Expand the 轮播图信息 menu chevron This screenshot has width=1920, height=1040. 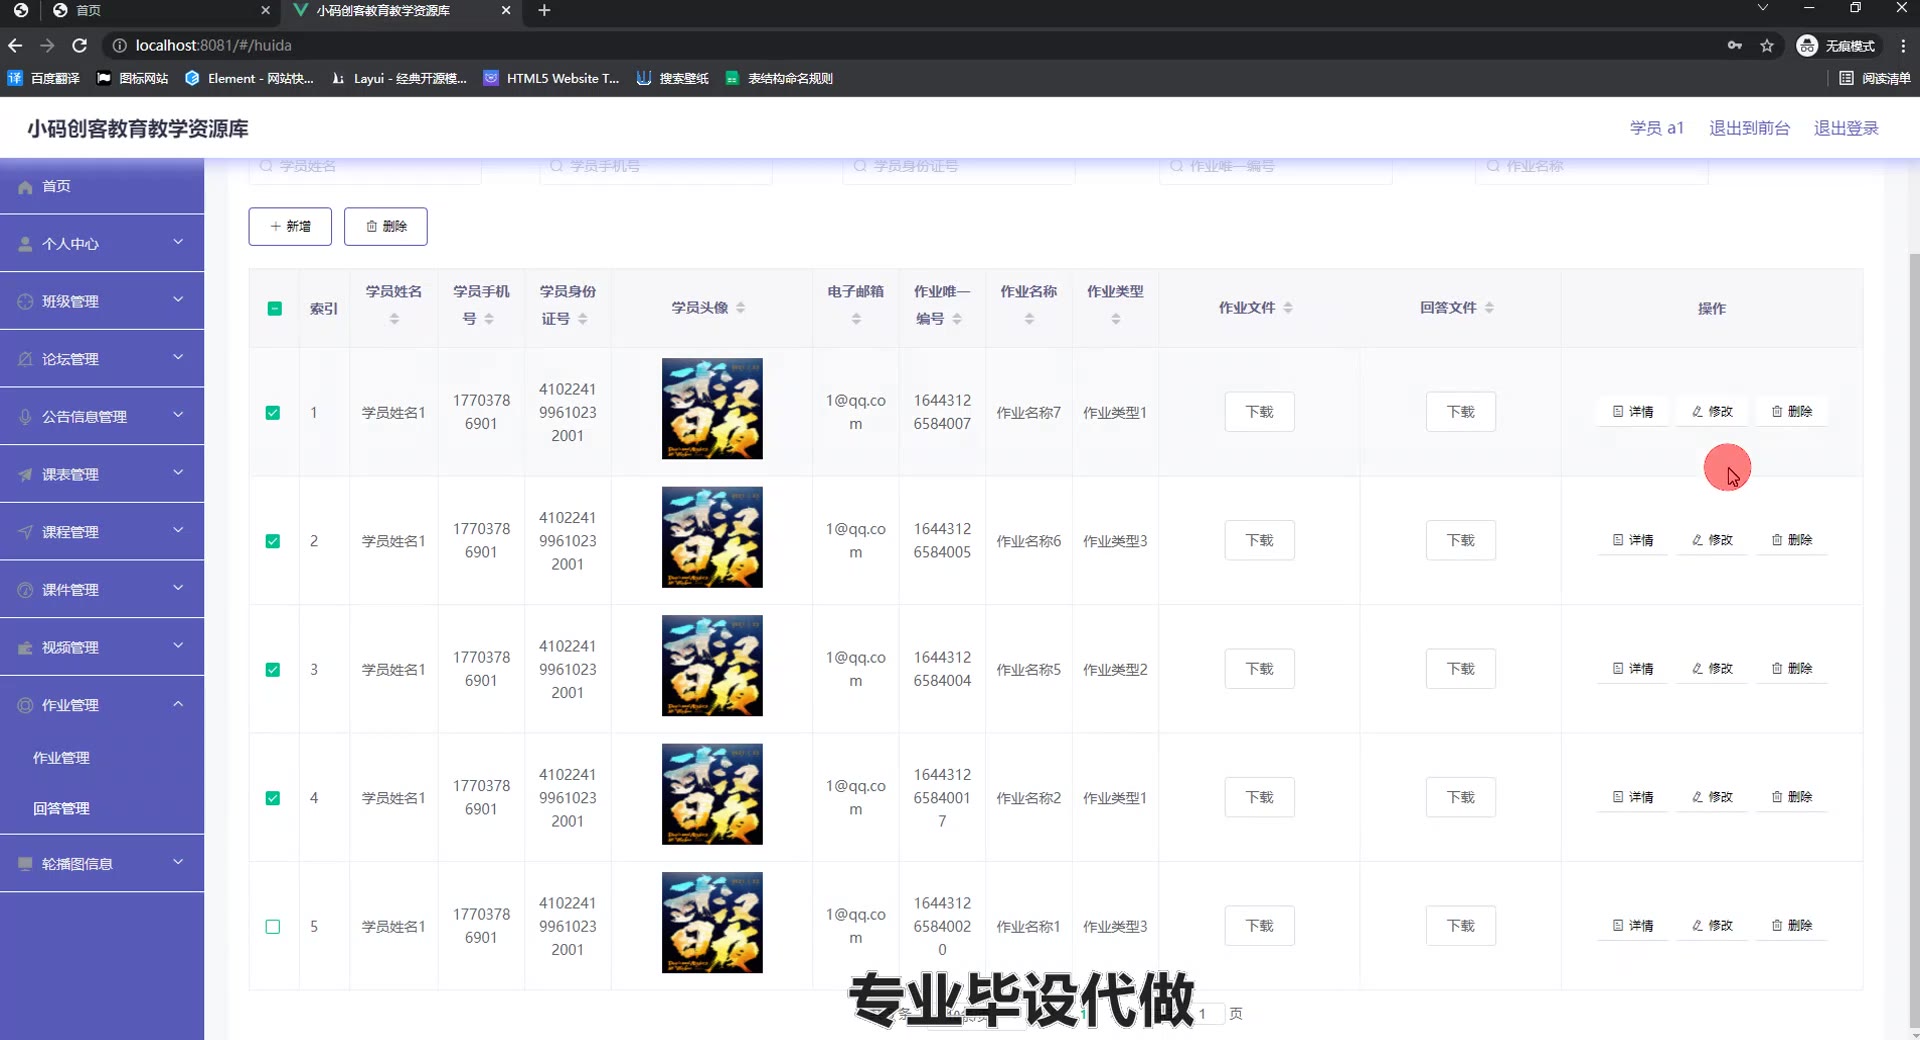click(178, 862)
